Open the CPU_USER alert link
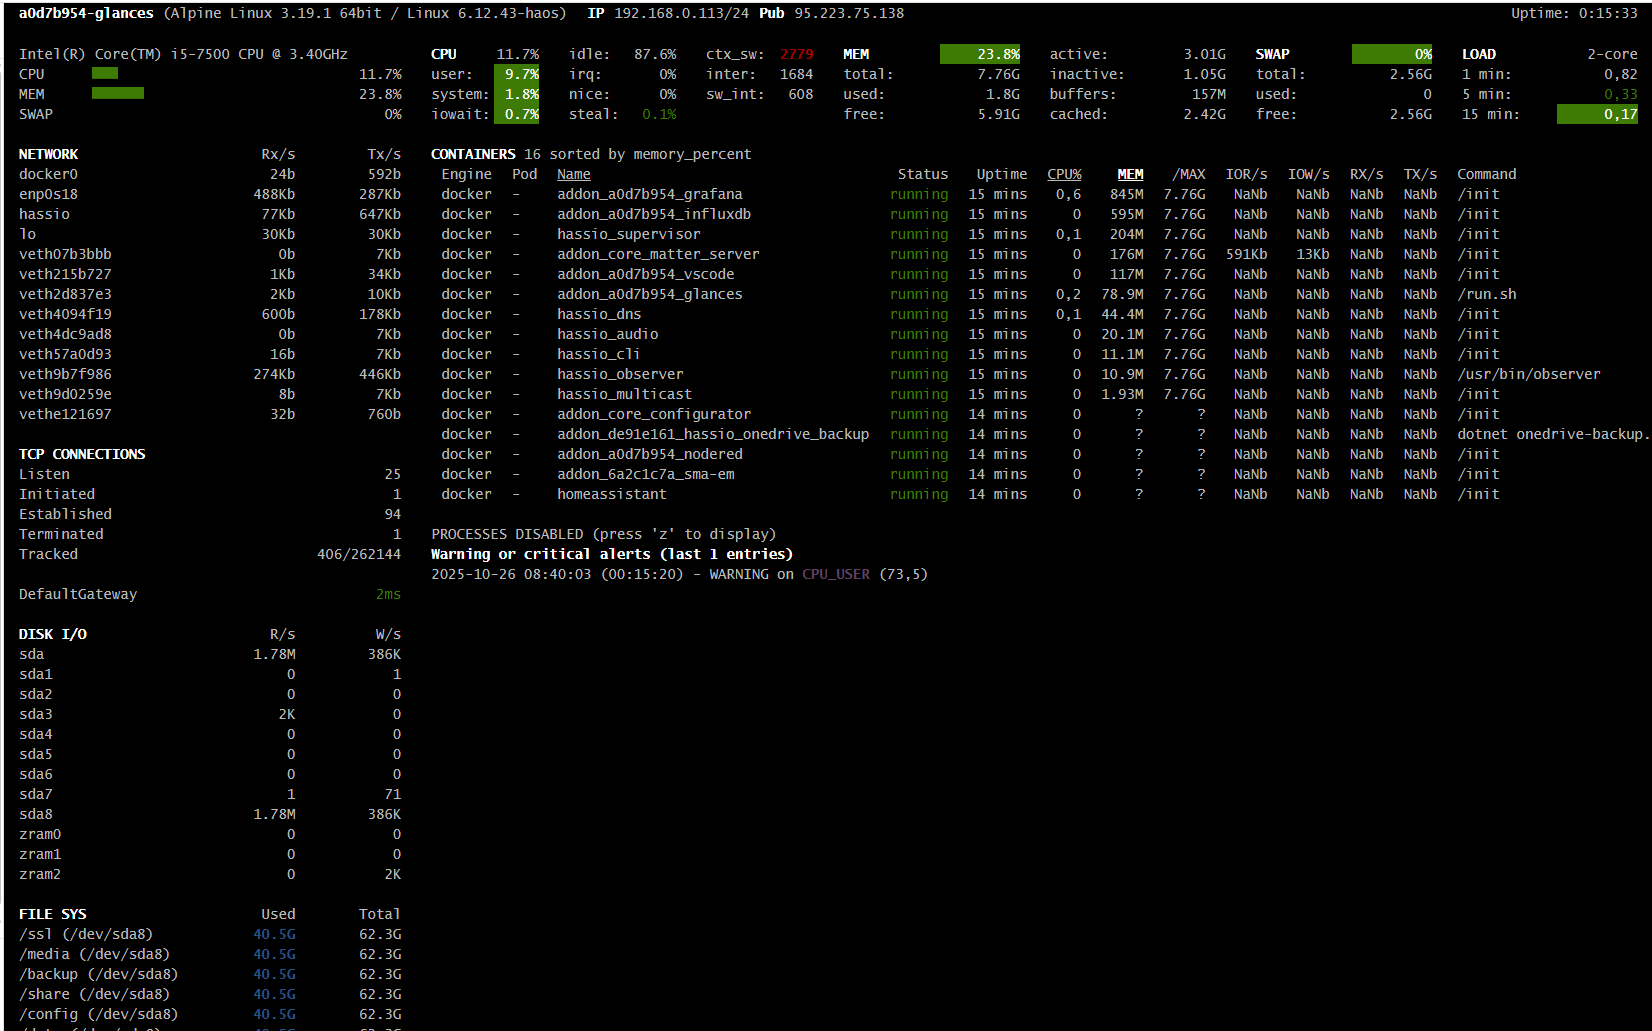 click(835, 574)
